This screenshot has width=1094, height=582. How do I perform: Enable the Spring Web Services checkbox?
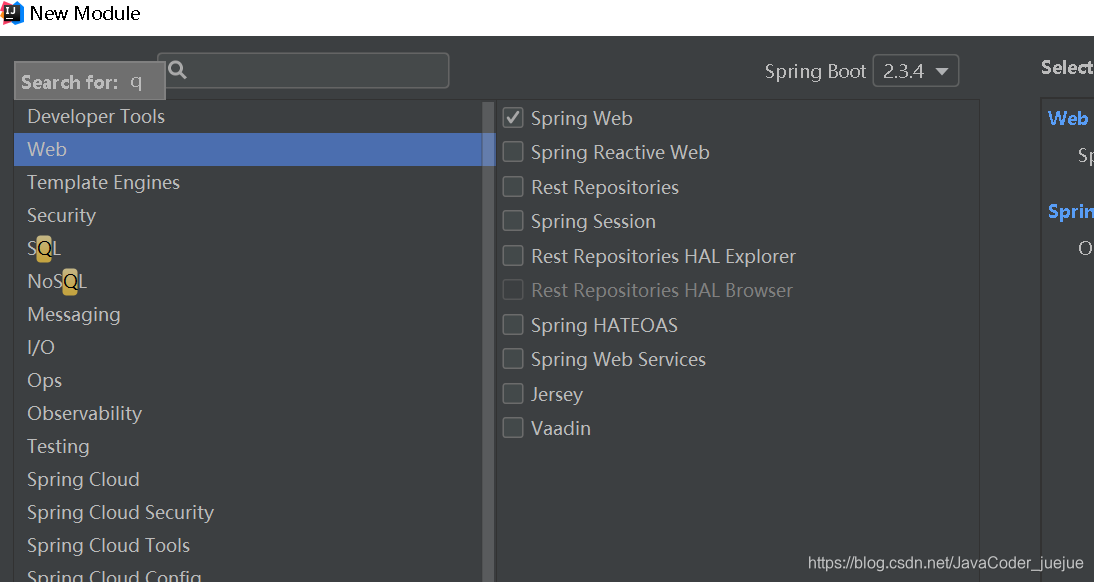[x=513, y=359]
